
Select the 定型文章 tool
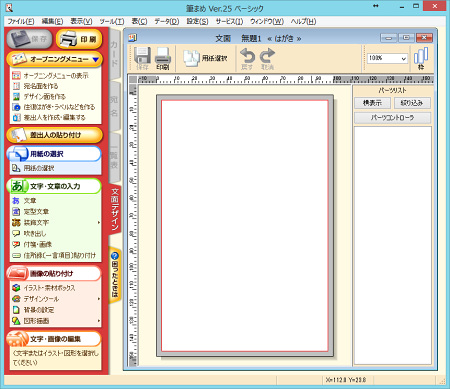(31, 212)
